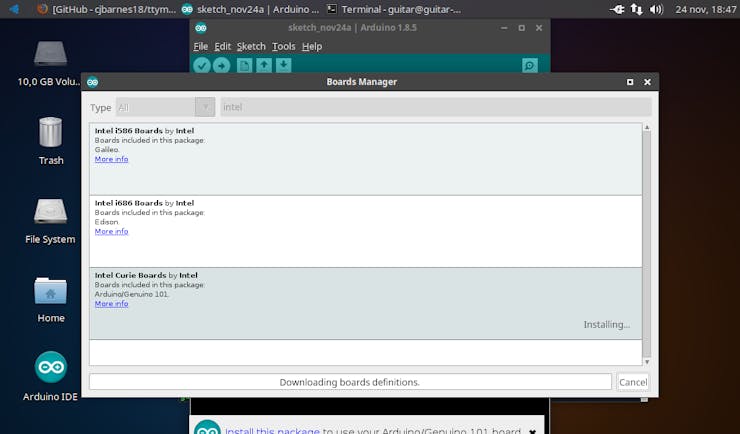The image size is (740, 434).
Task: Click the Install this package link
Action: pos(272,430)
